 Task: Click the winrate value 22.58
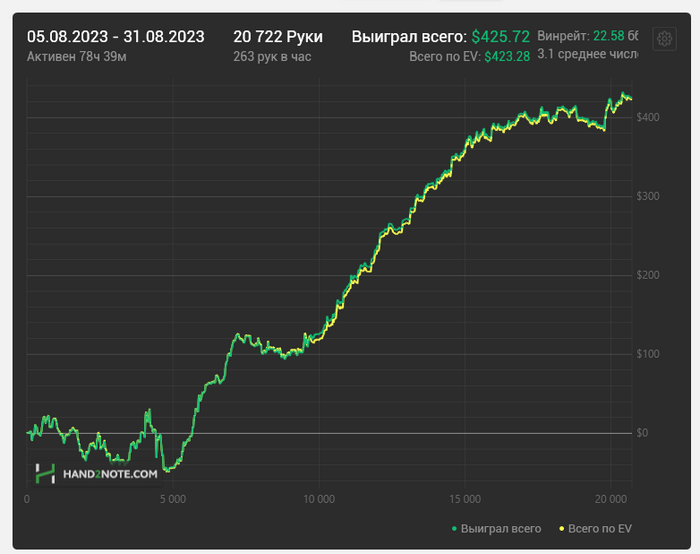pos(608,36)
